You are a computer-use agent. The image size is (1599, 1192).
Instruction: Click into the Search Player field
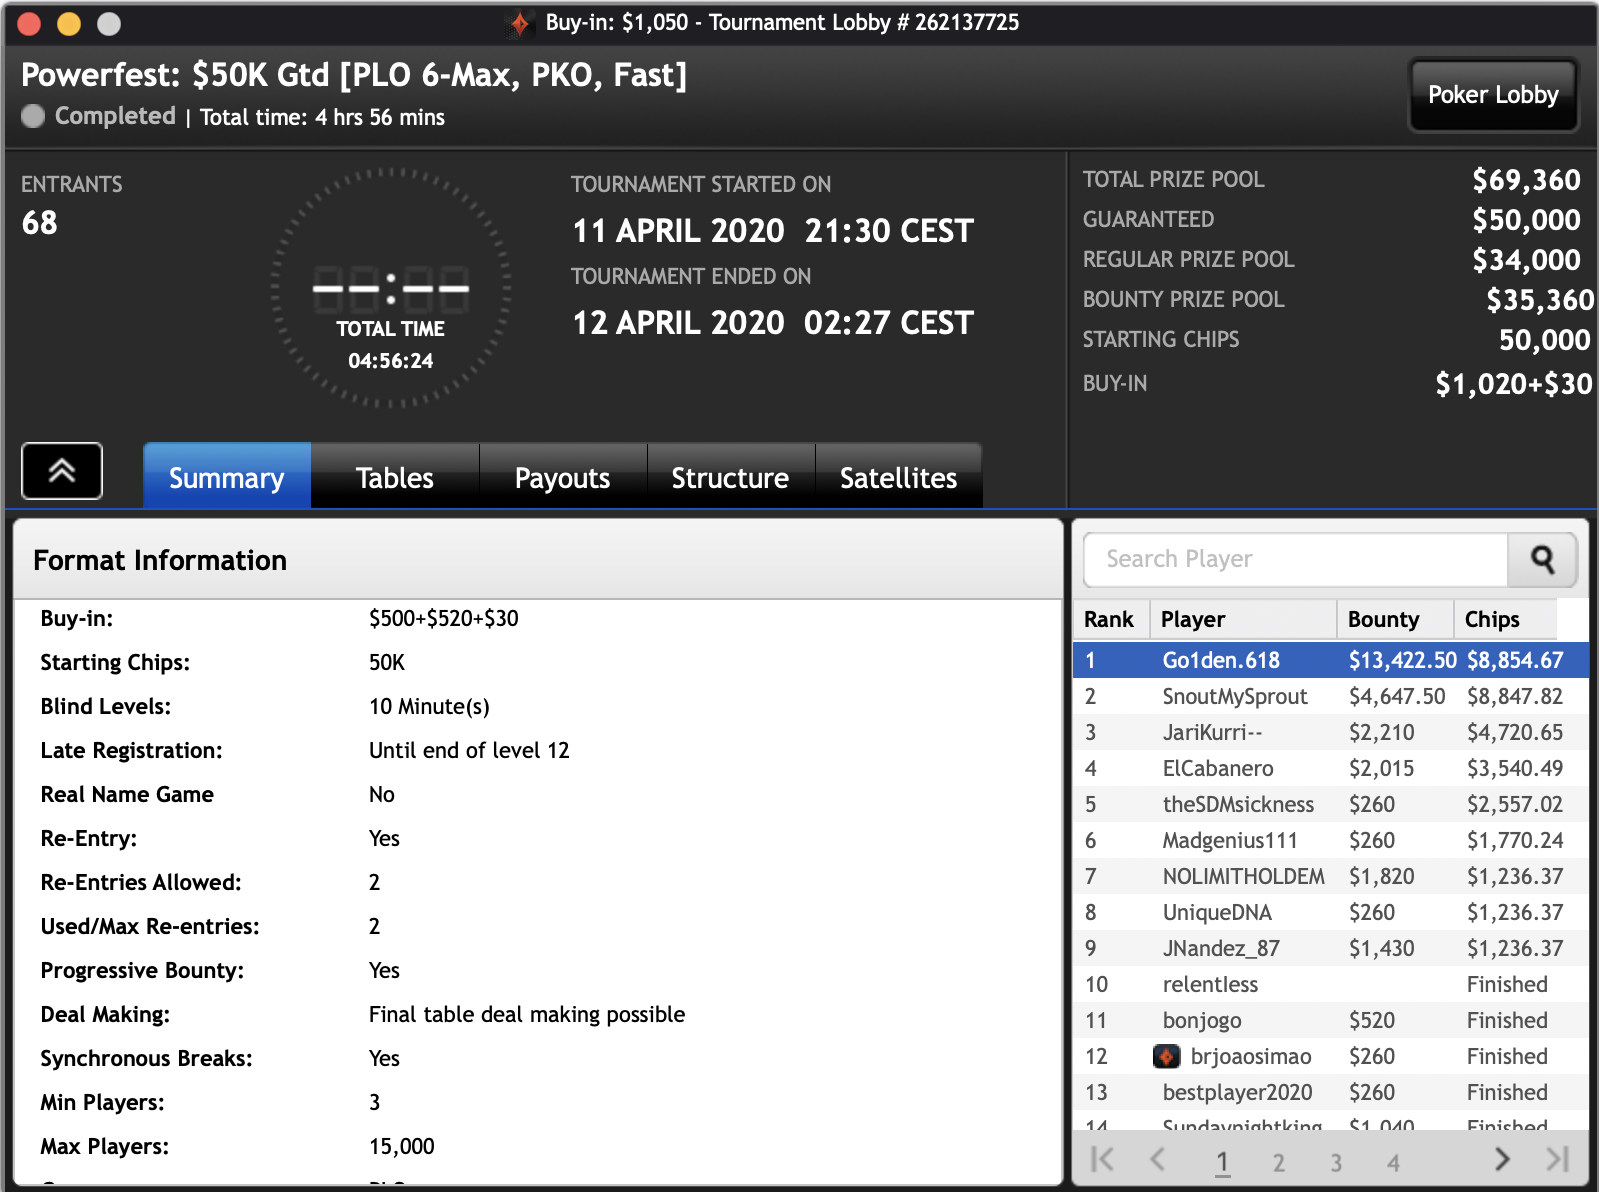click(1295, 560)
